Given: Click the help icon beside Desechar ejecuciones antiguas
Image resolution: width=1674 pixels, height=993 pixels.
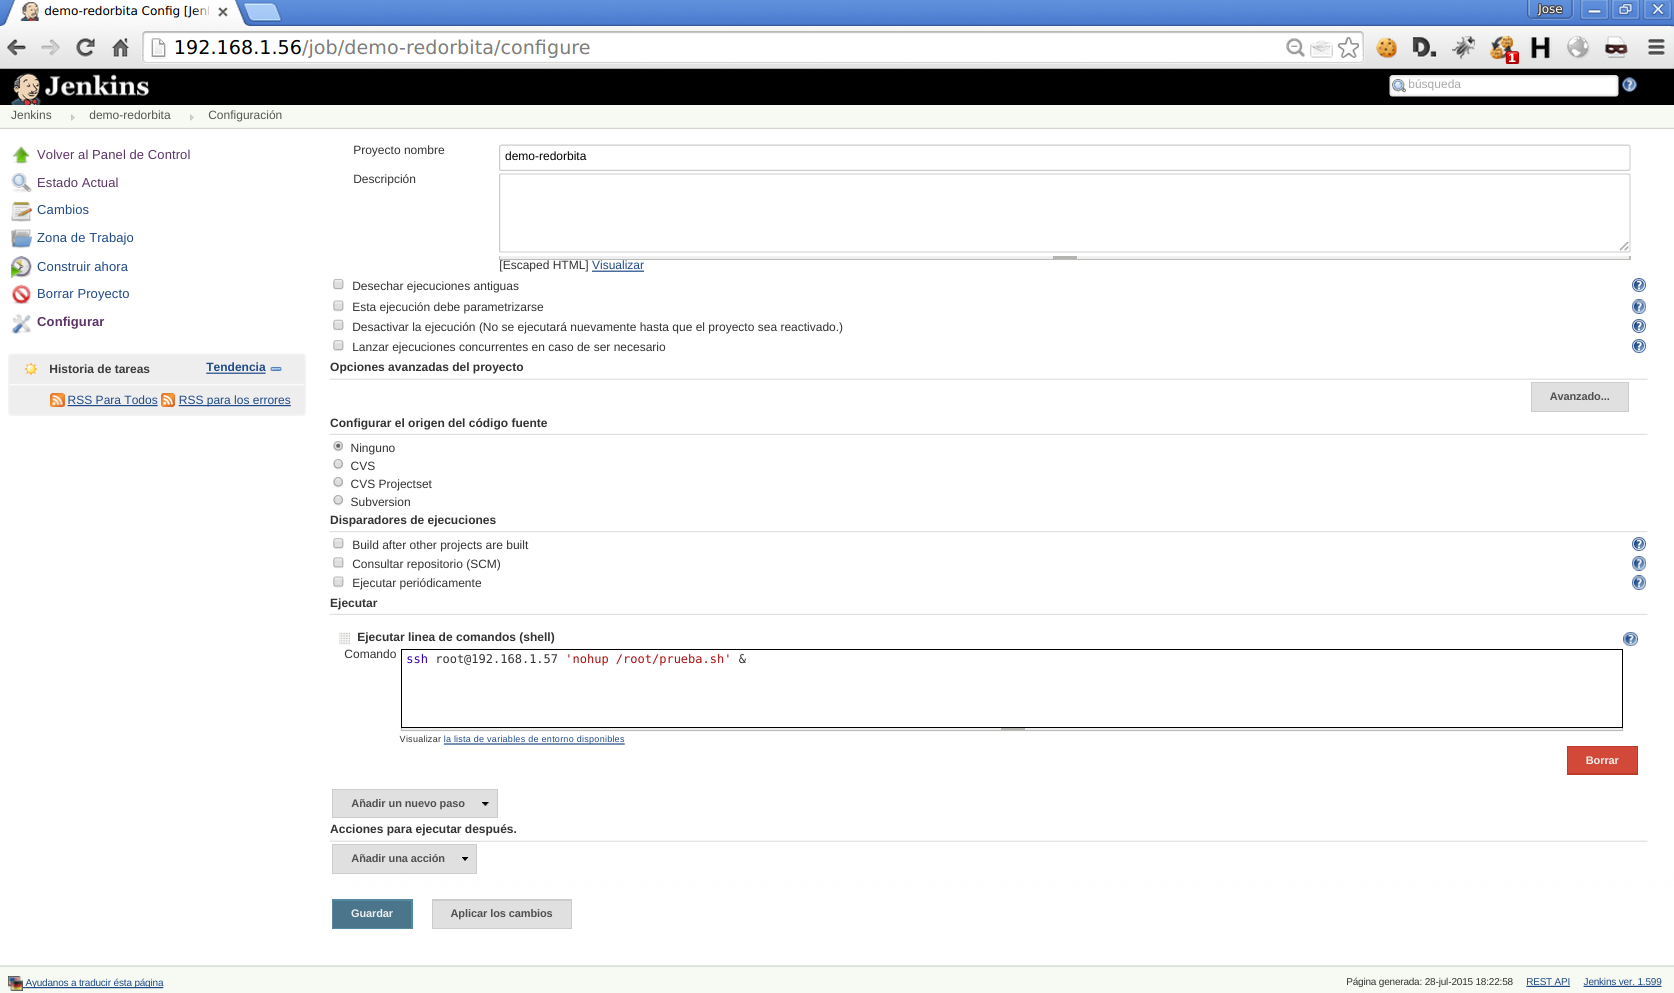Looking at the screenshot, I should click(1638, 286).
